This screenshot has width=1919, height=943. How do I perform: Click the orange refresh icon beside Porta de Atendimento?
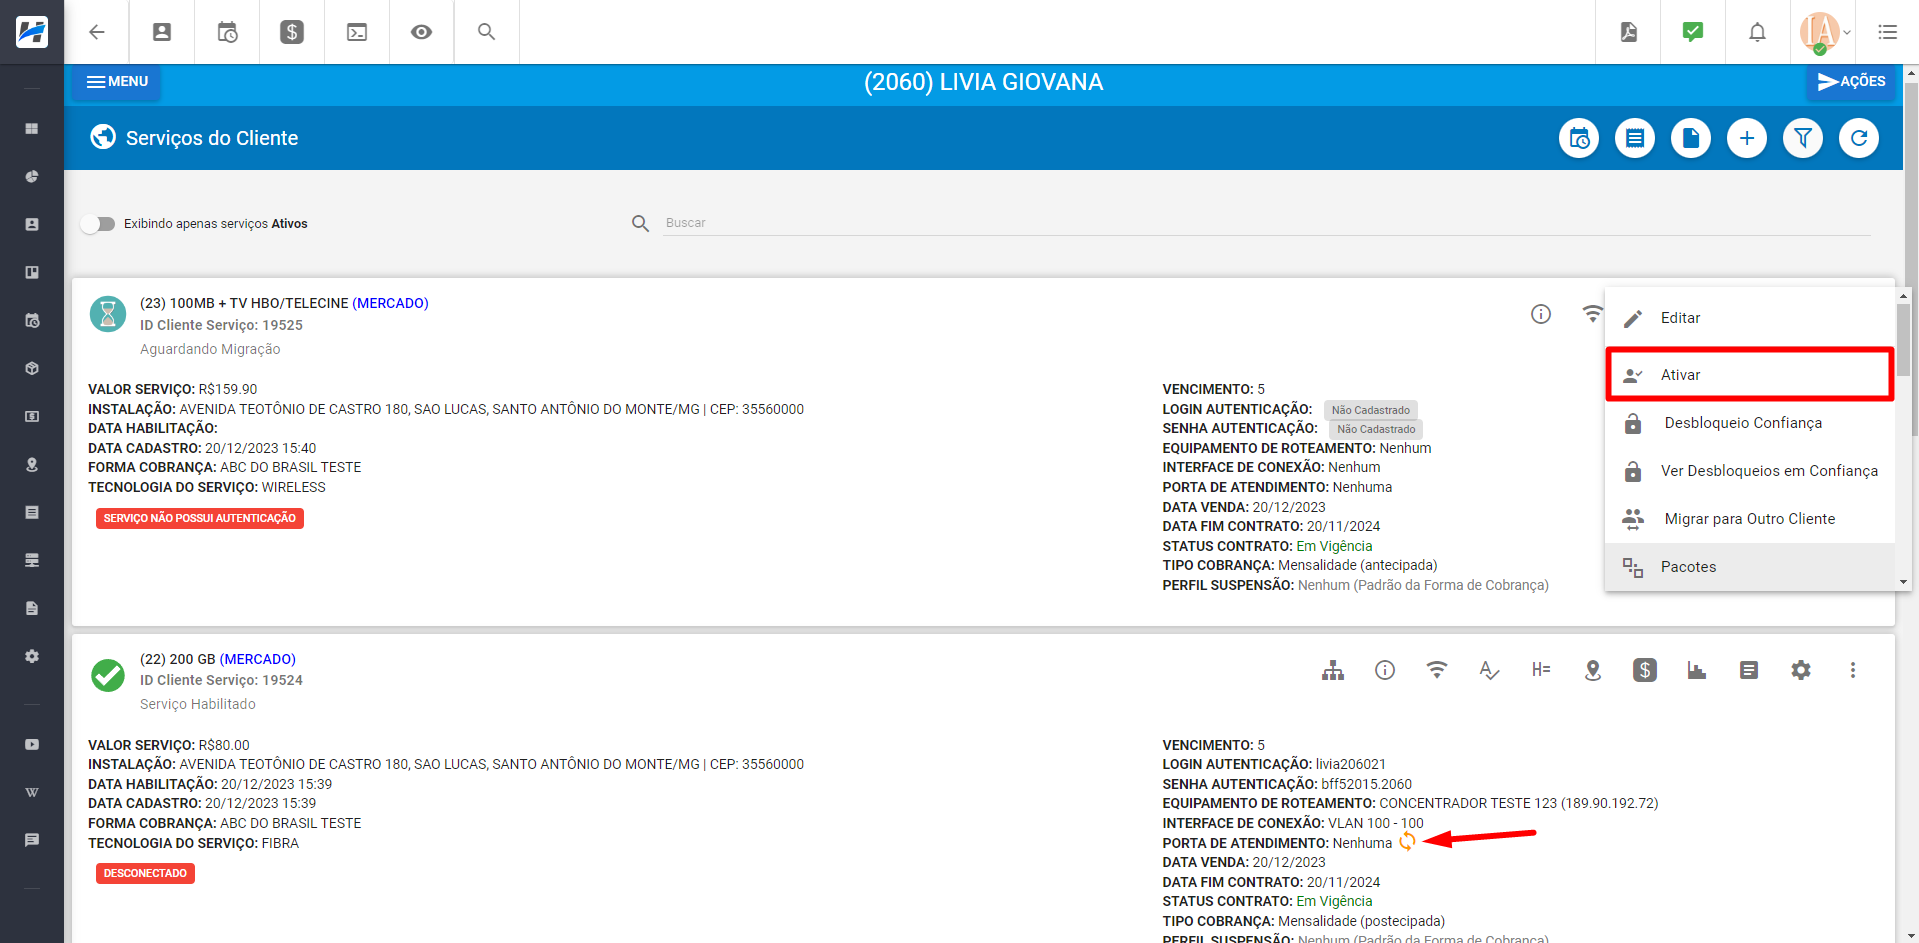(1407, 842)
